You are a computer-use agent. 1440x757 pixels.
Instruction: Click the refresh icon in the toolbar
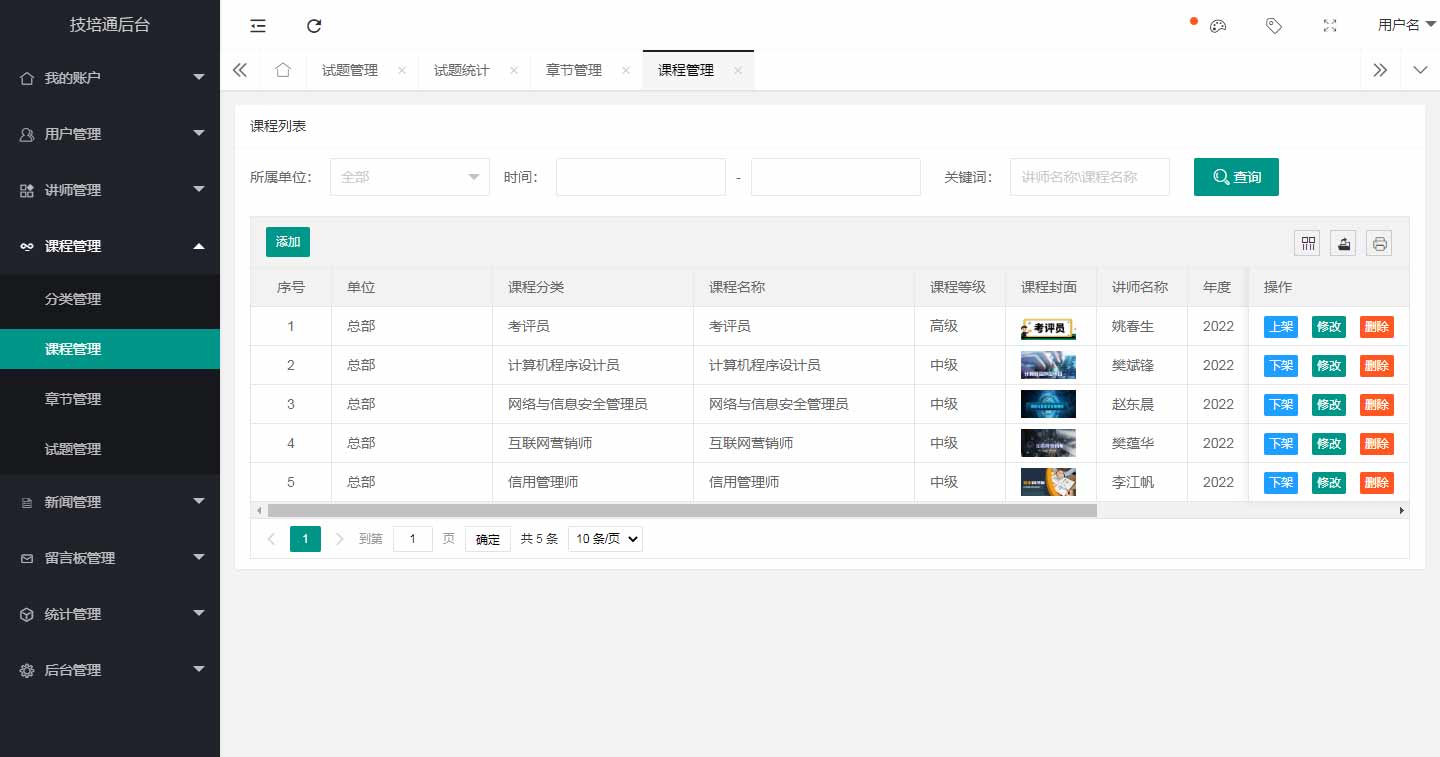point(315,25)
